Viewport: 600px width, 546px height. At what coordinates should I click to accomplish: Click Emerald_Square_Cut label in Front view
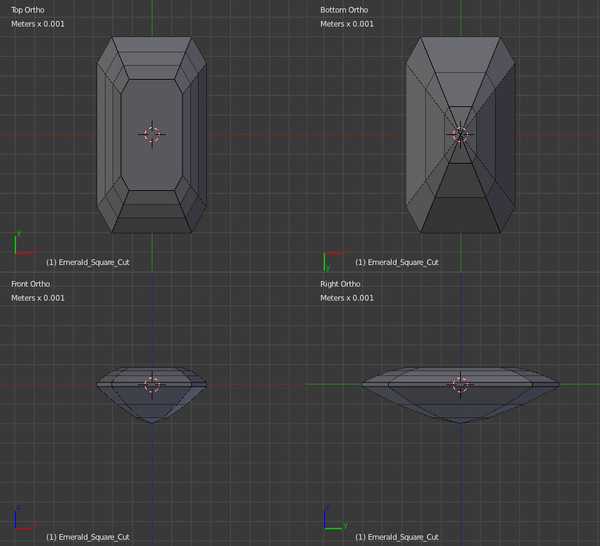coord(88,537)
